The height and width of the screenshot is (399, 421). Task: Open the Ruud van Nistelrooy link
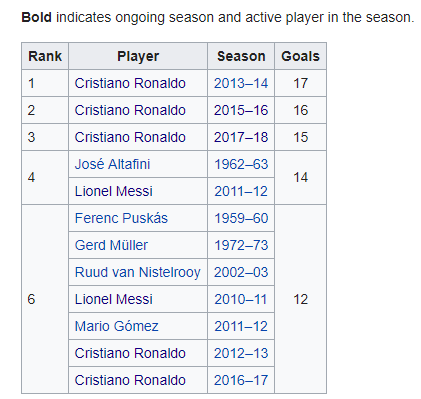tap(137, 272)
